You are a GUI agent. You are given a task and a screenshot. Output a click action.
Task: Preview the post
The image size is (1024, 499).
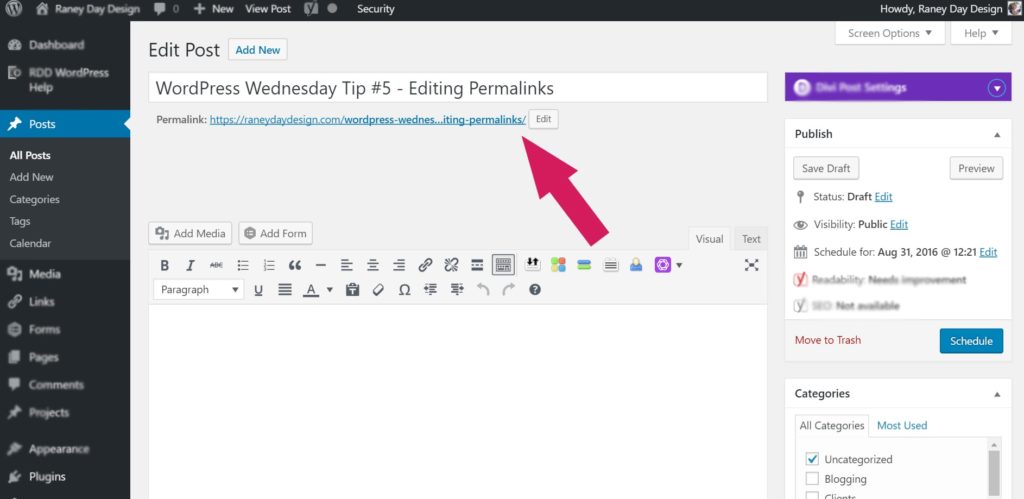[x=976, y=169]
